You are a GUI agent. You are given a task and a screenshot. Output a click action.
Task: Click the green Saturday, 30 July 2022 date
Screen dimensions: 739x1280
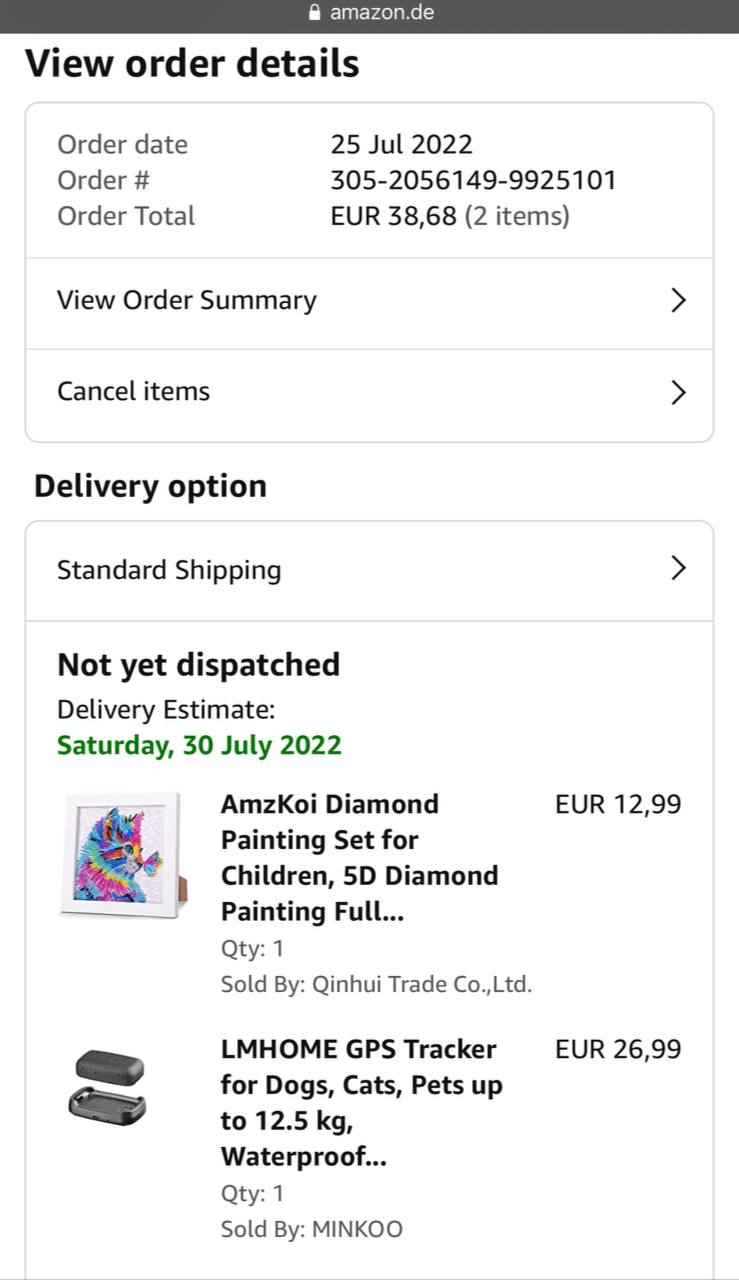coord(199,745)
